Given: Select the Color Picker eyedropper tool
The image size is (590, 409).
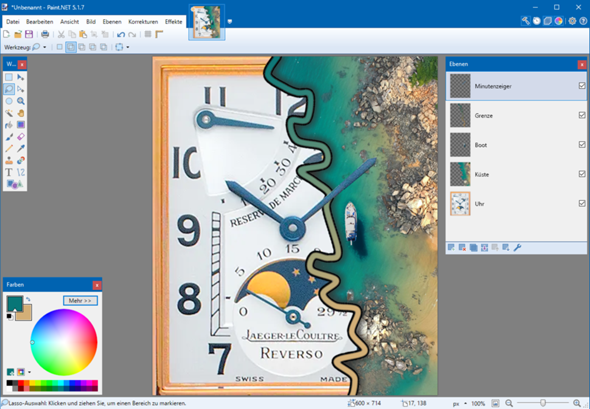Looking at the screenshot, I should click(21, 149).
